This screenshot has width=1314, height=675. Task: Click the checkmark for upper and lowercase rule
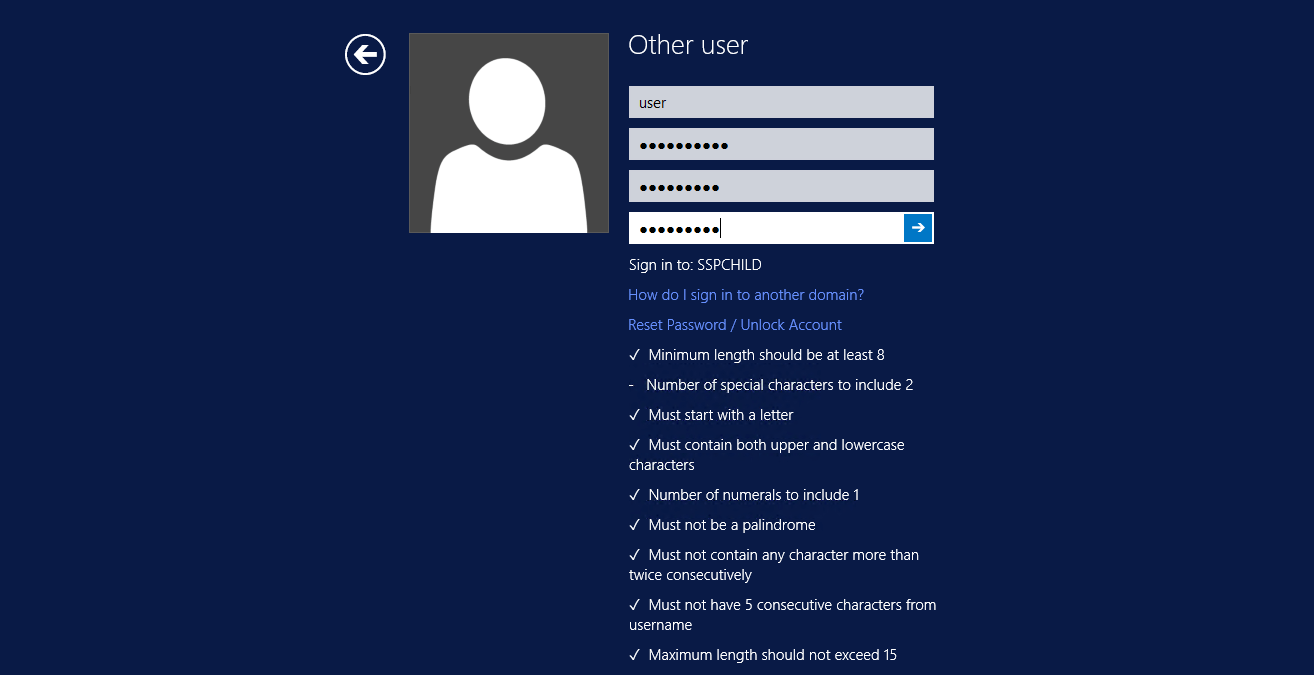click(634, 444)
